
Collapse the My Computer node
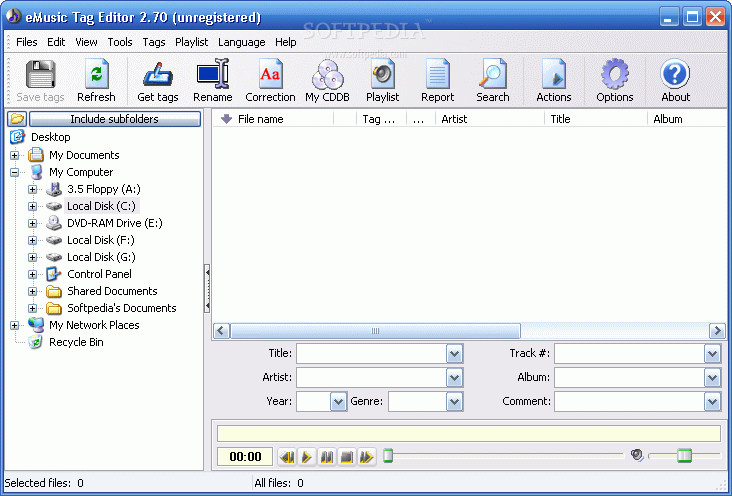tap(14, 172)
